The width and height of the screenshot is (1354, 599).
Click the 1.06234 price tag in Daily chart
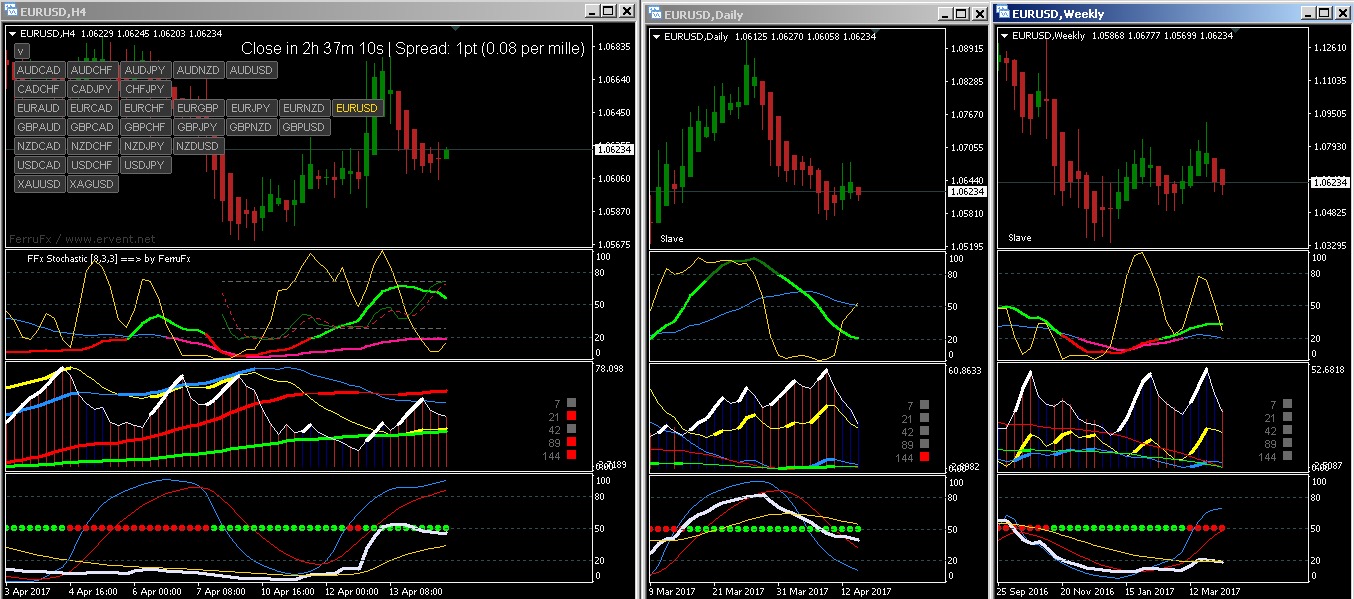(x=965, y=191)
